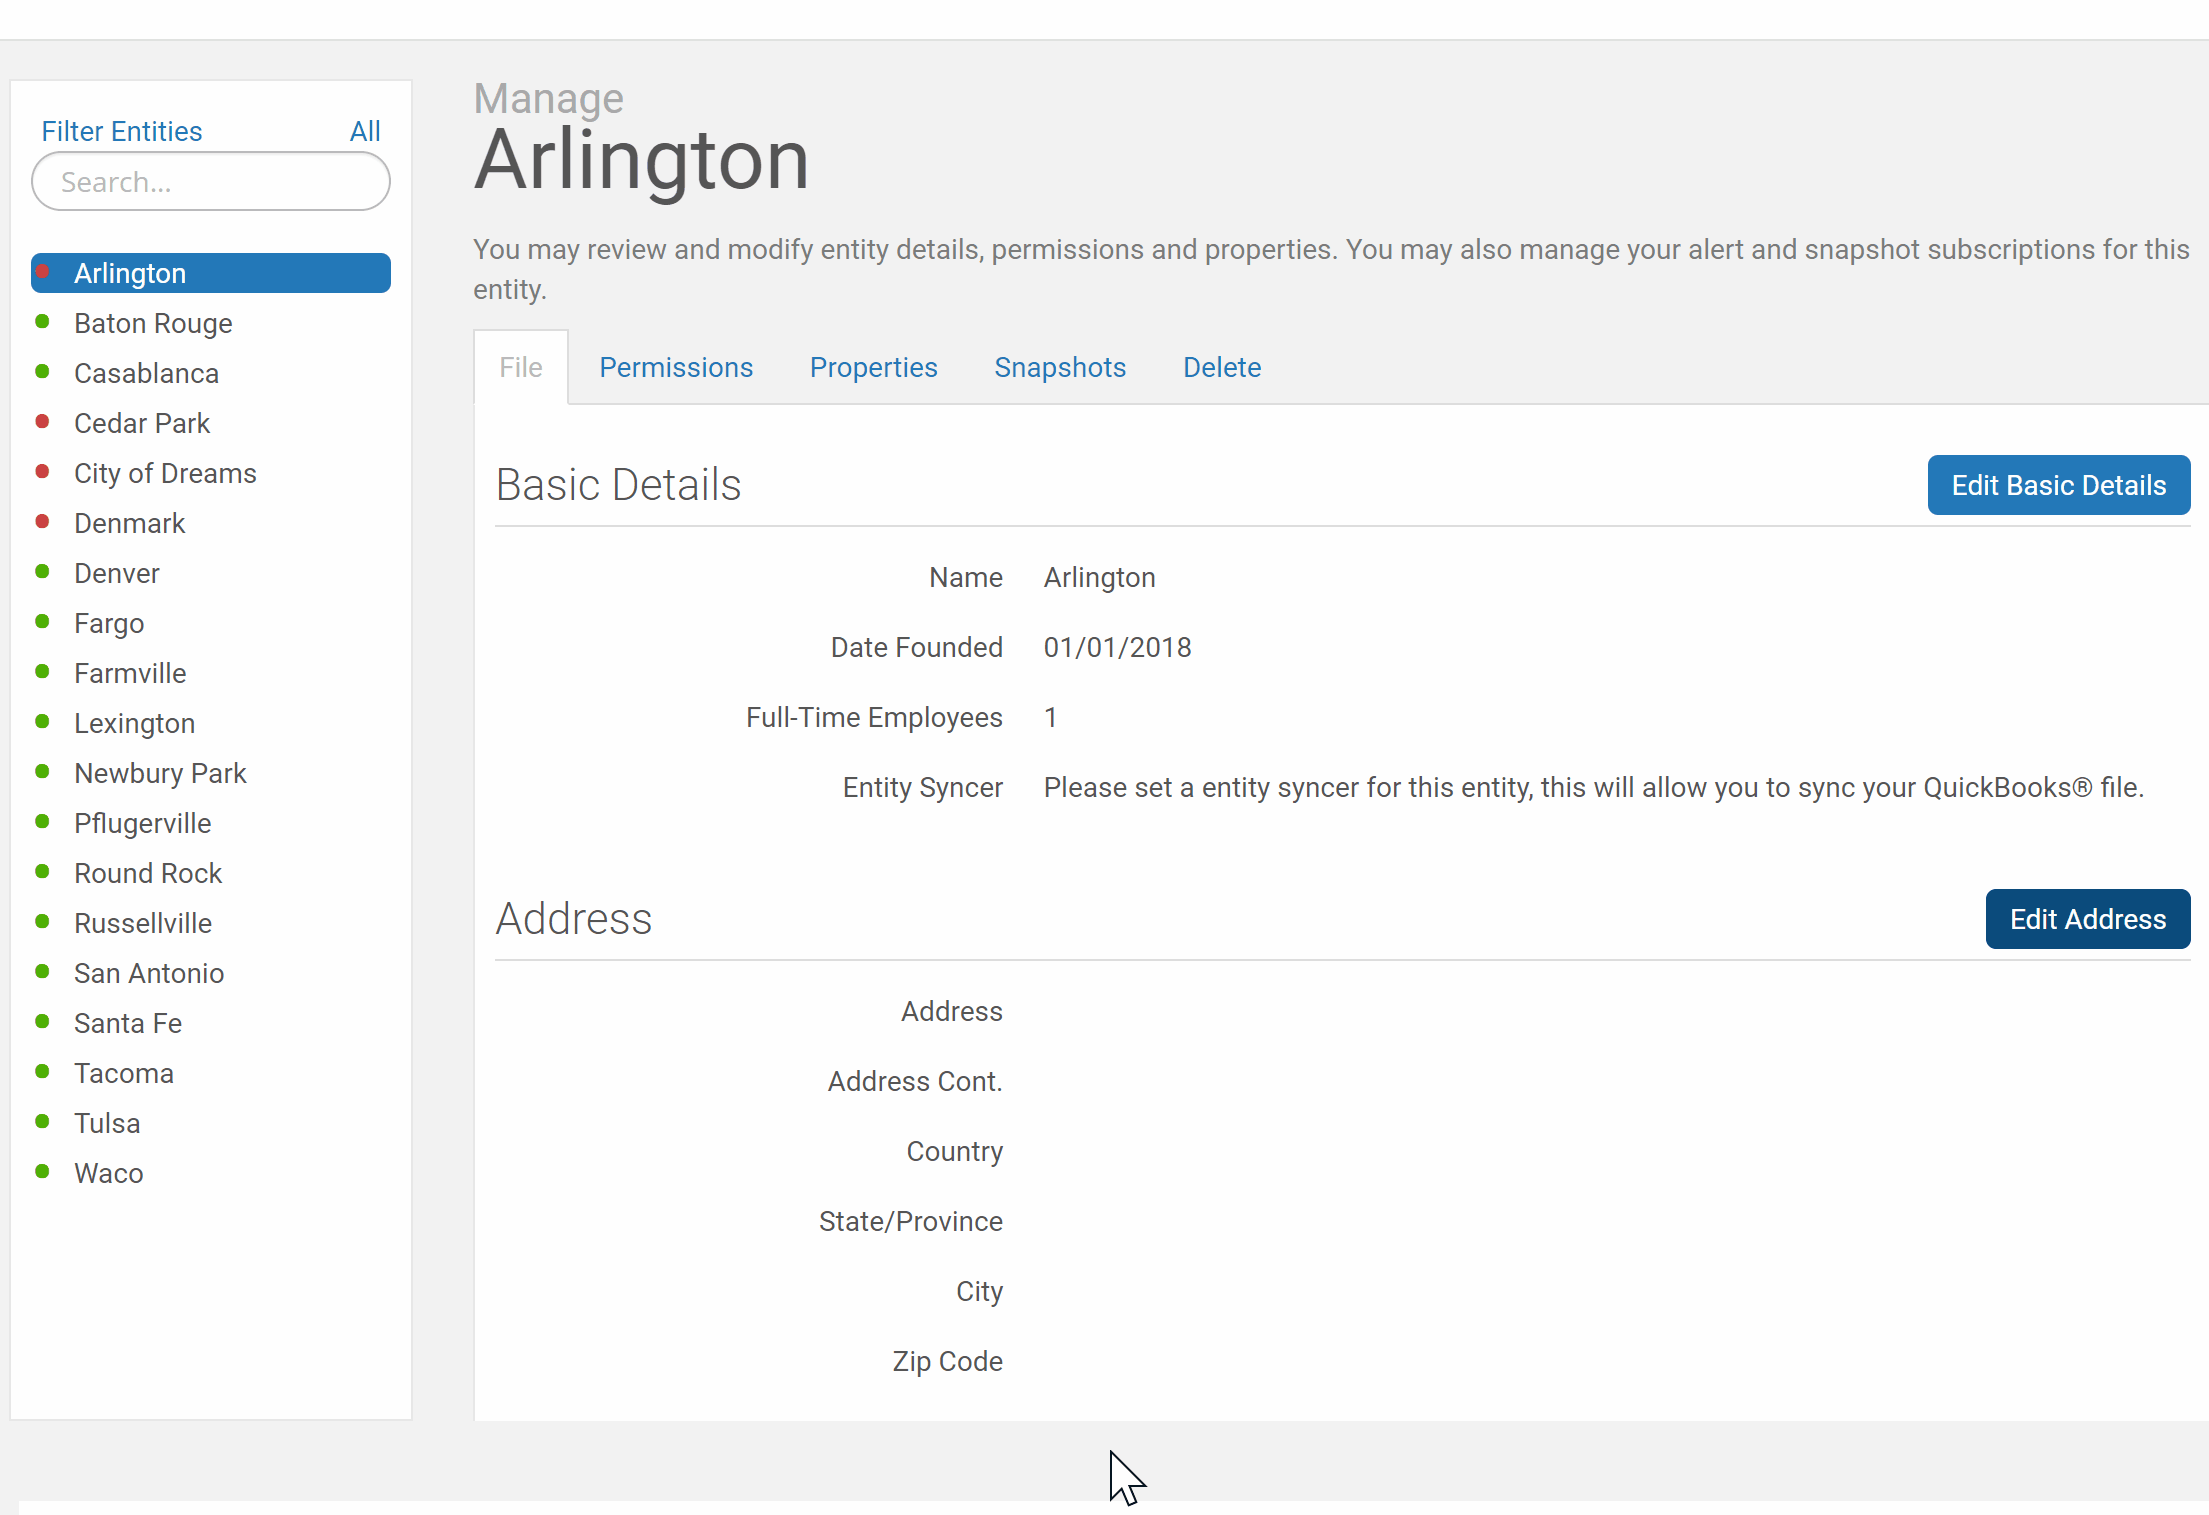Viewport: 2209px width, 1515px height.
Task: Select Cedar Park from entity list
Action: pyautogui.click(x=141, y=423)
